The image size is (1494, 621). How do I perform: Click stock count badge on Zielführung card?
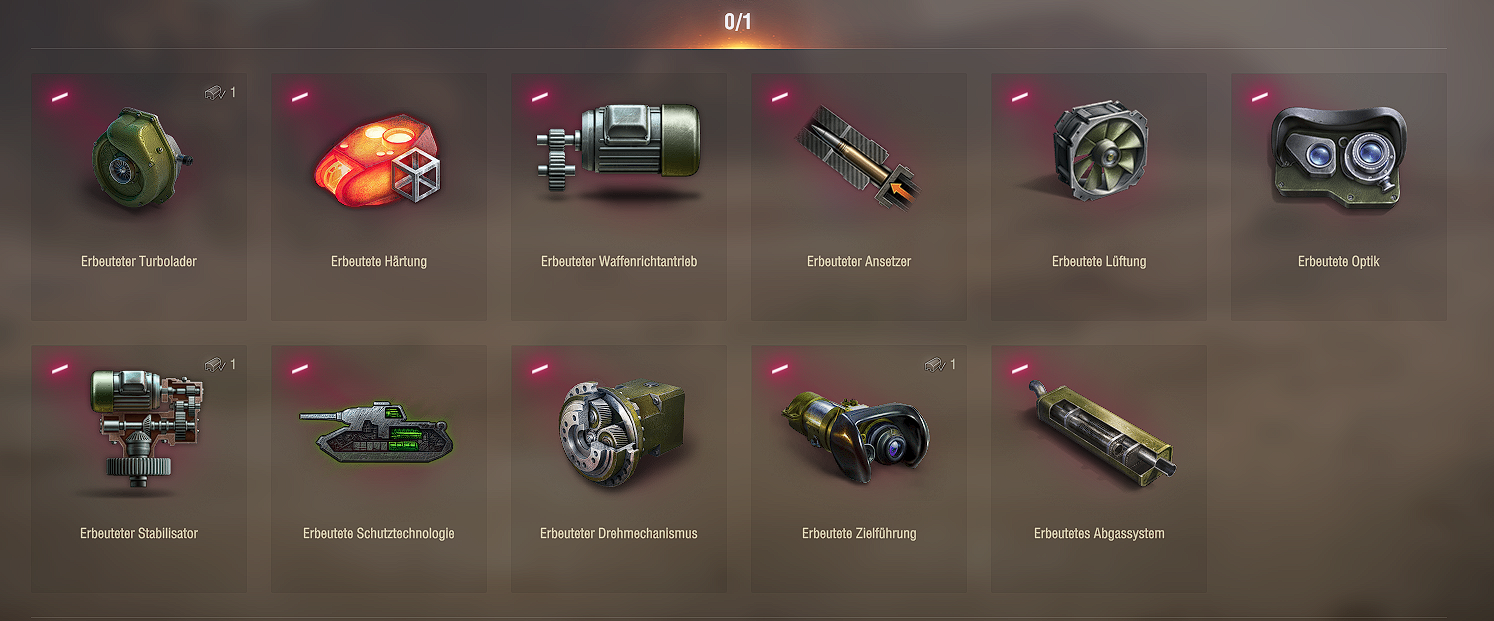941,365
